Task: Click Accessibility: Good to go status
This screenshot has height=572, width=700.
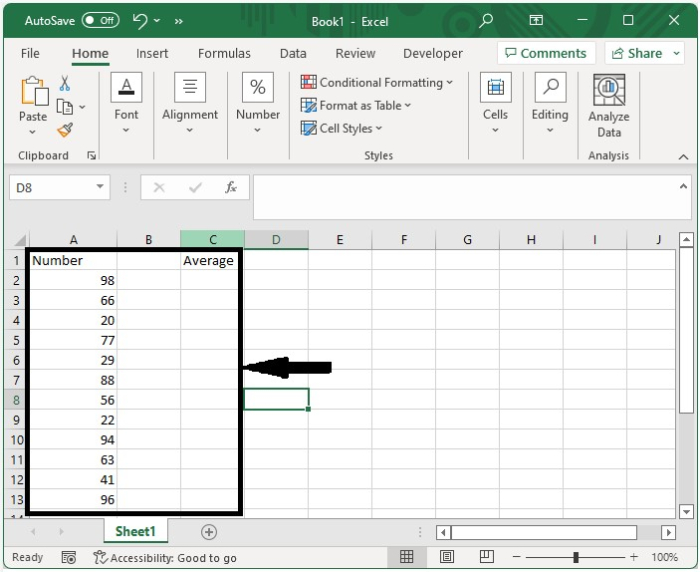Action: 165,558
